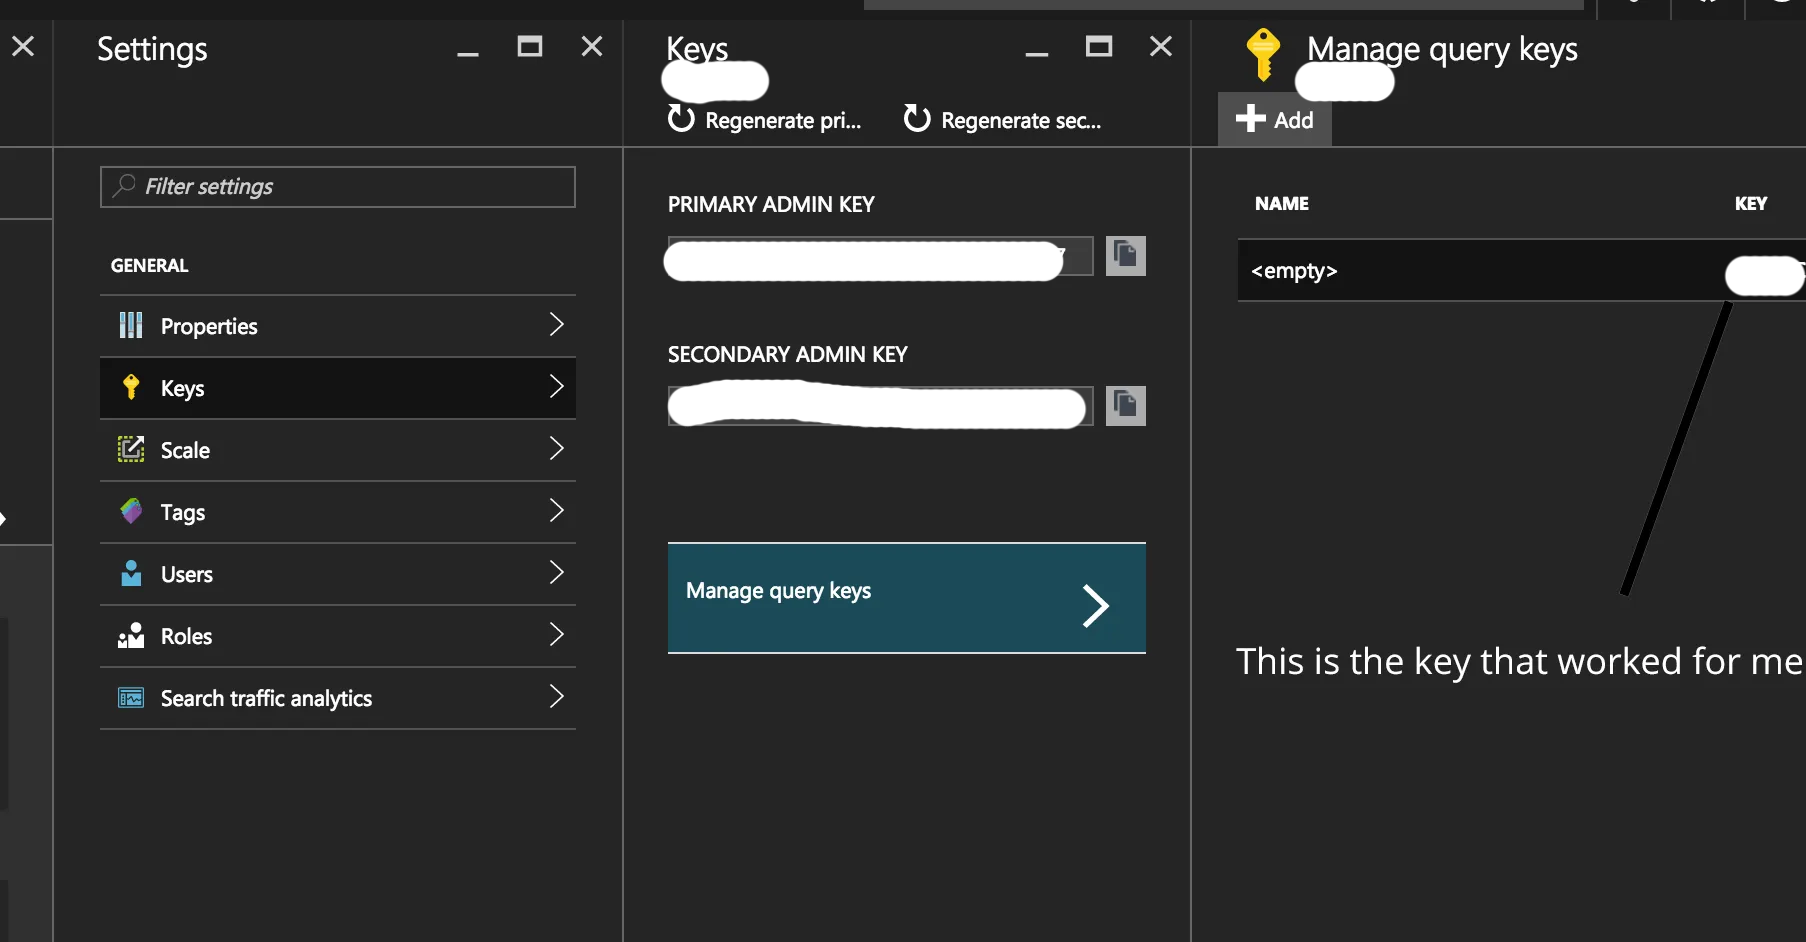Open the Manage query keys tile
The image size is (1806, 942).
click(907, 598)
